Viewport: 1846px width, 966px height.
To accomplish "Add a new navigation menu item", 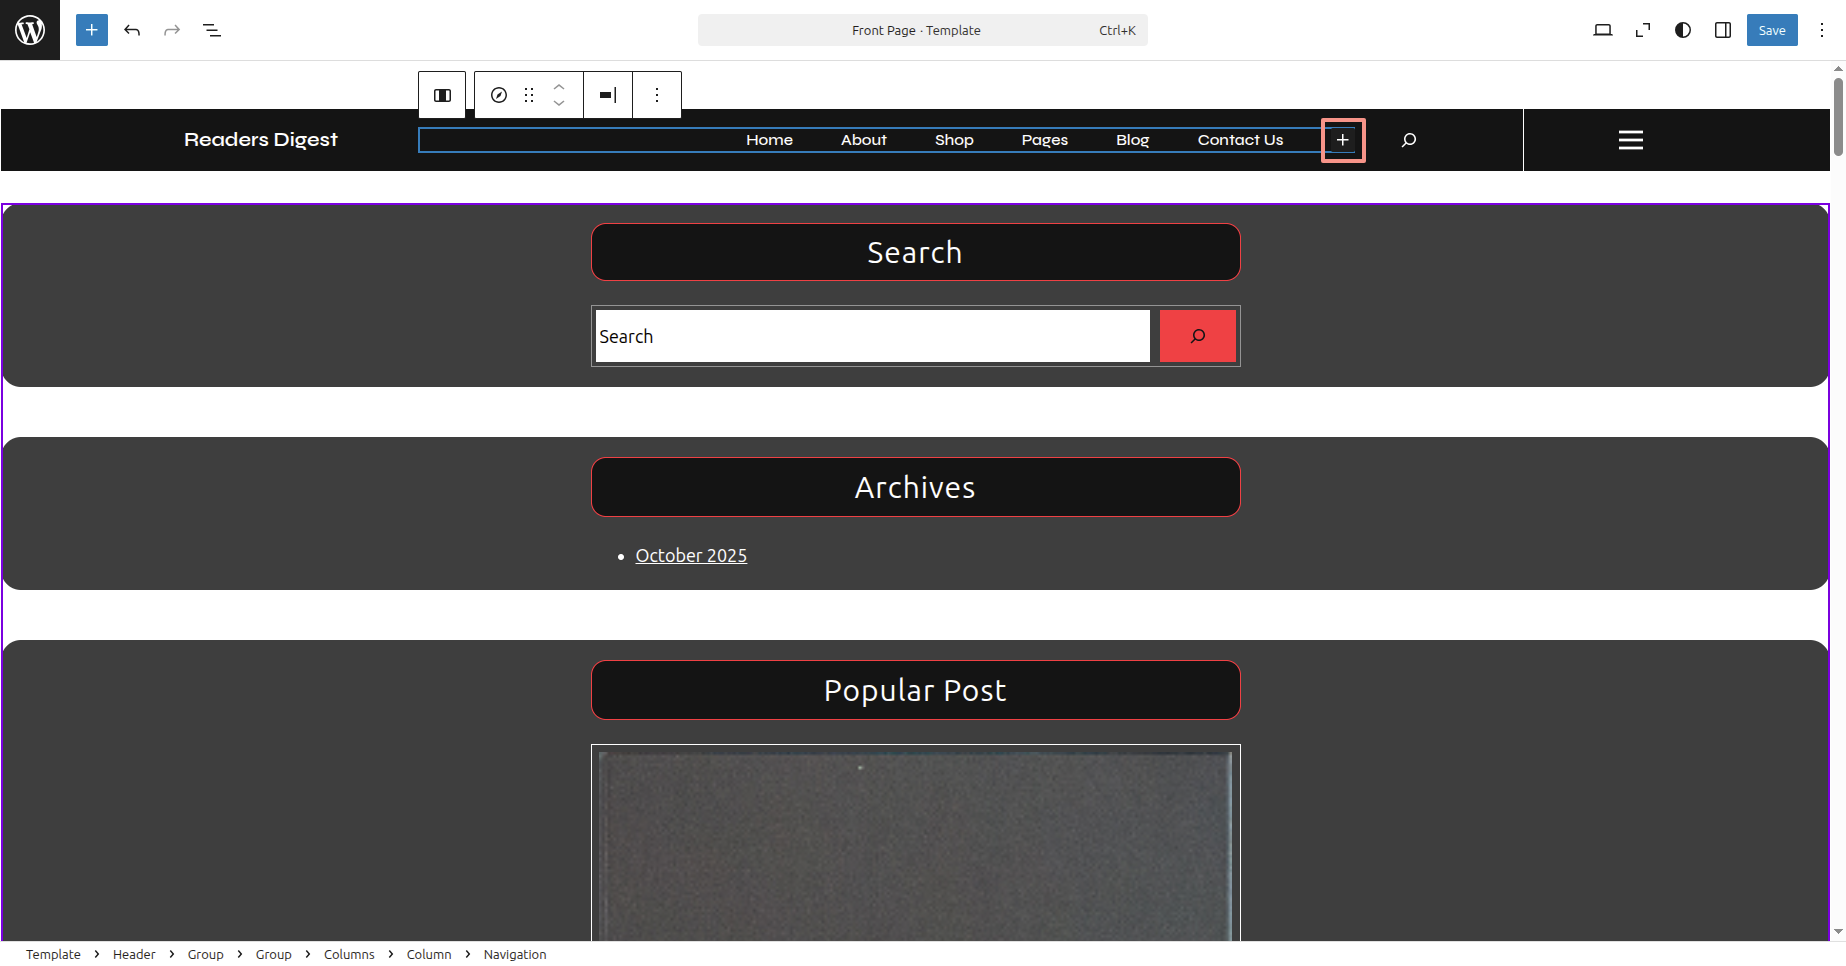I will tap(1343, 140).
